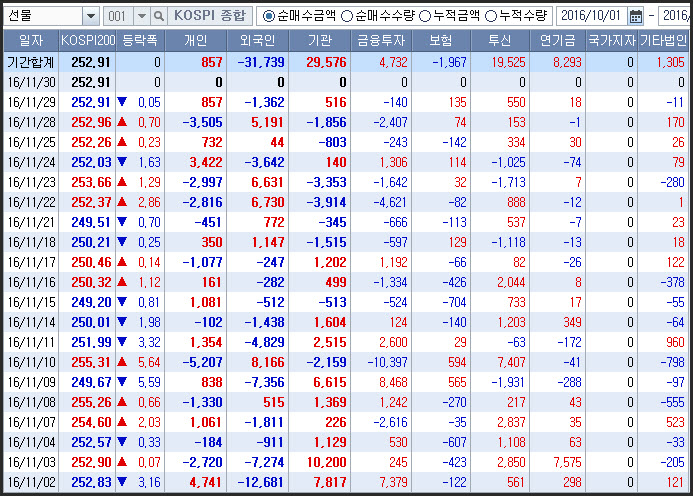This screenshot has height=496, width=693.
Task: Click 금융투자 value 7,379
Action: pyautogui.click(x=393, y=482)
